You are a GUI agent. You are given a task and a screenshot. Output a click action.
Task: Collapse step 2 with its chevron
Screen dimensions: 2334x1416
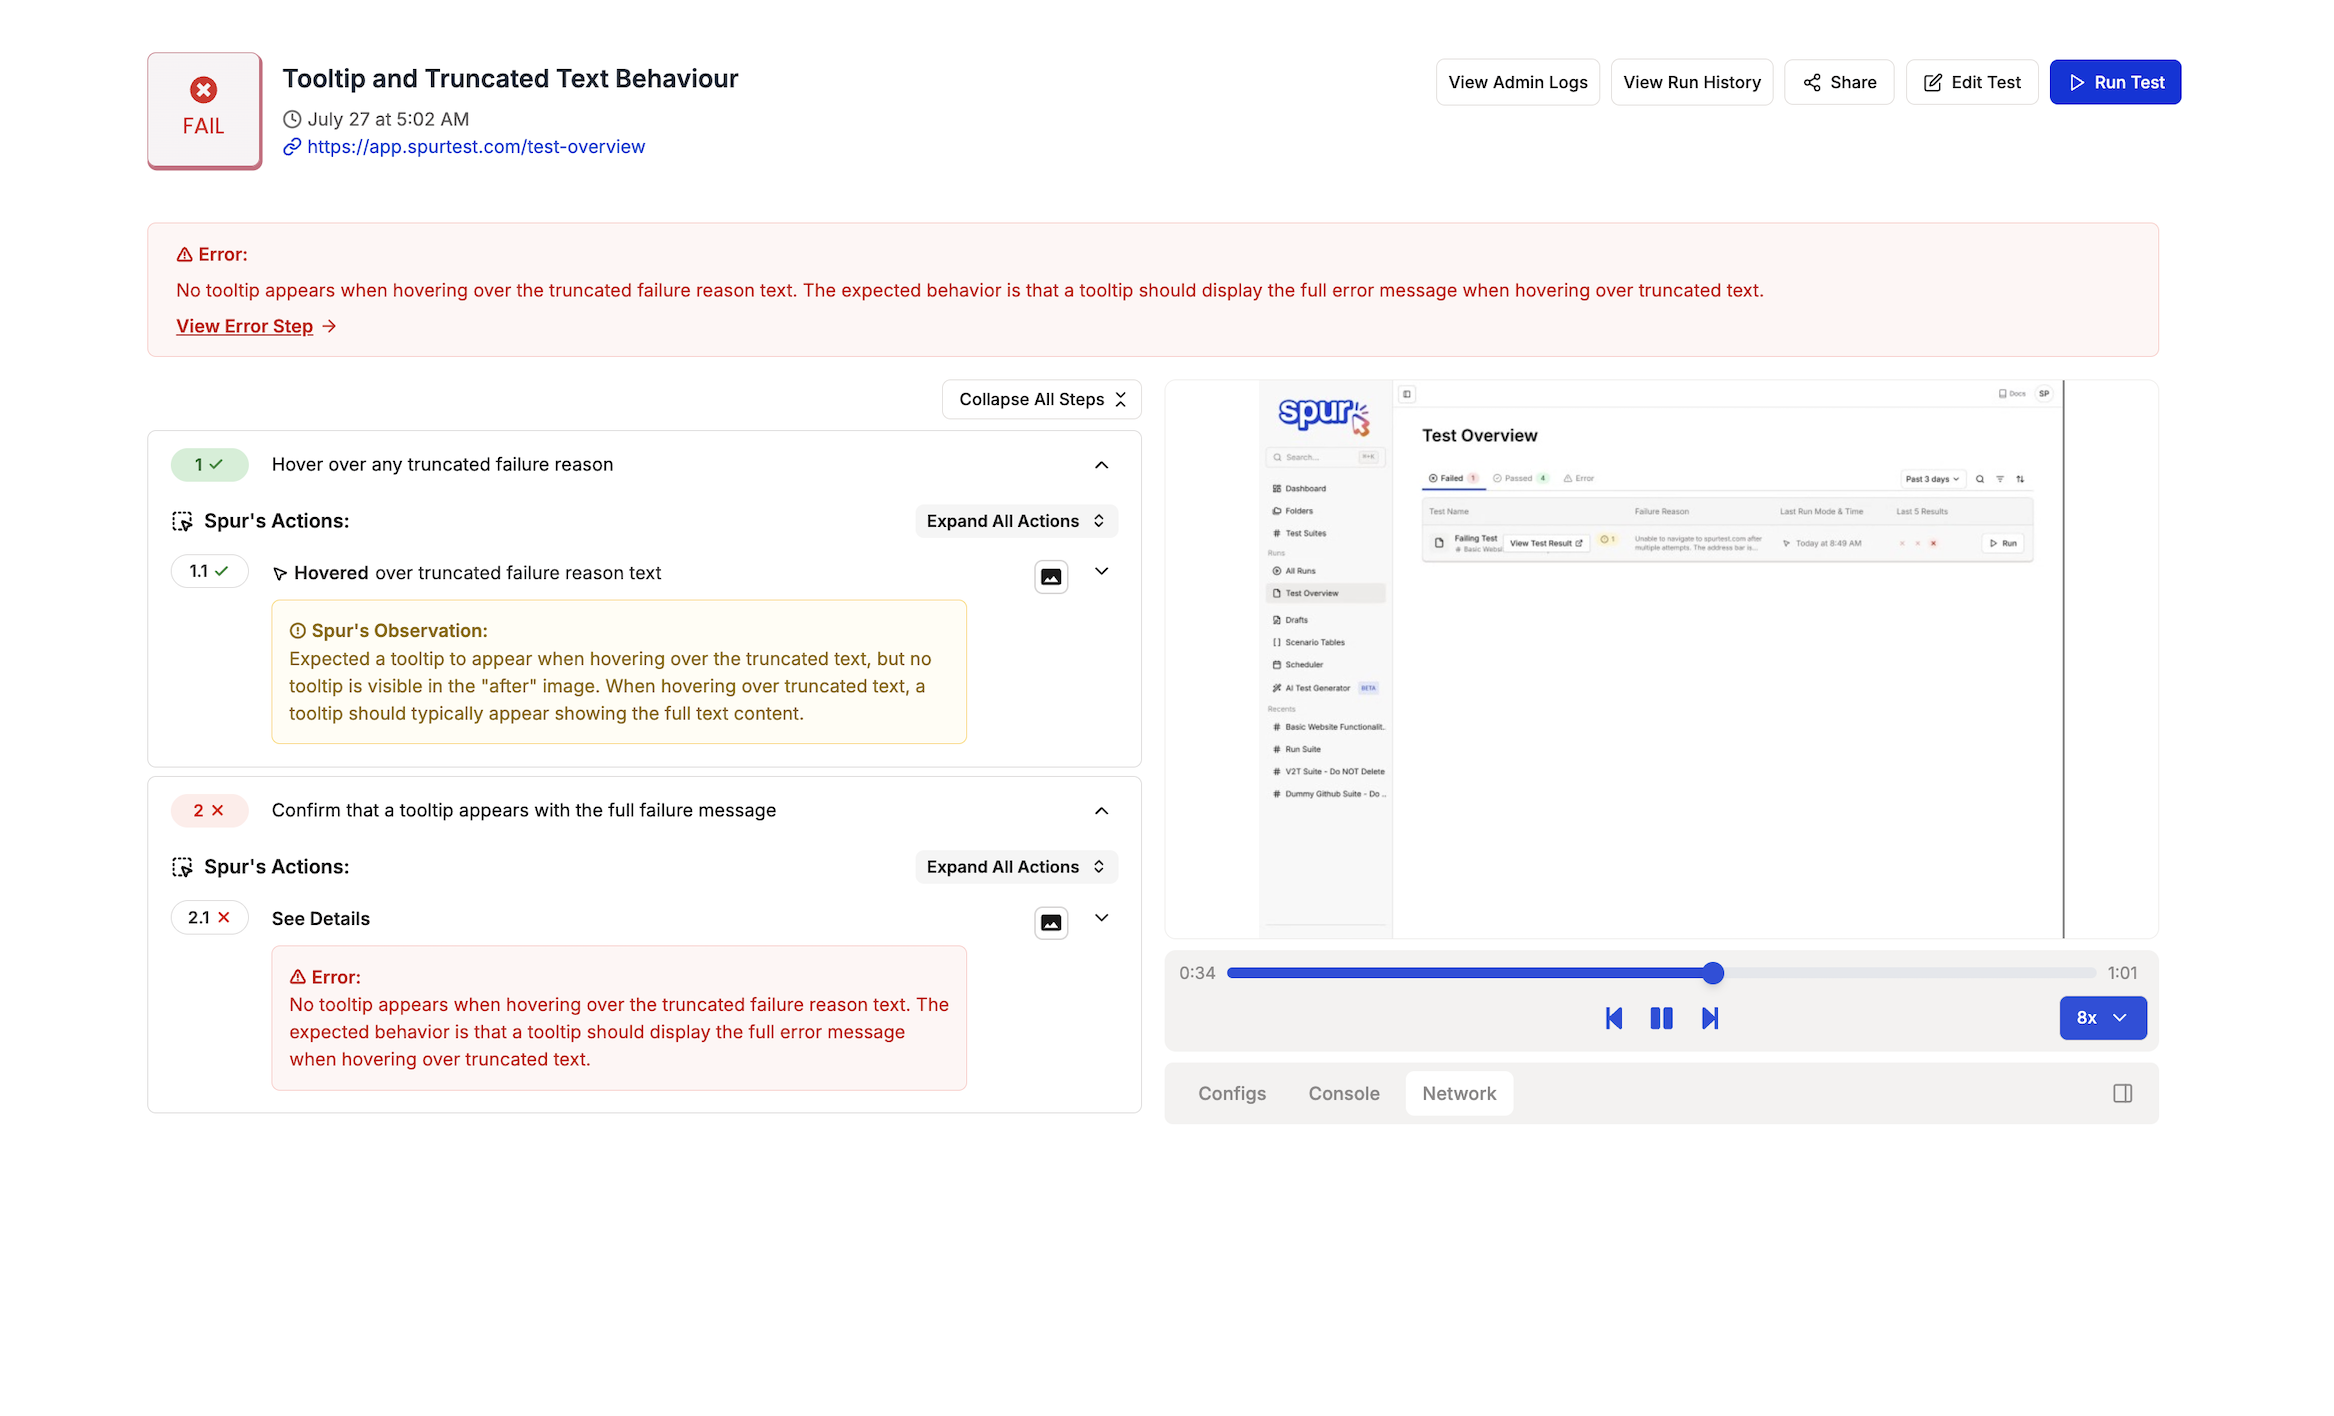tap(1101, 811)
